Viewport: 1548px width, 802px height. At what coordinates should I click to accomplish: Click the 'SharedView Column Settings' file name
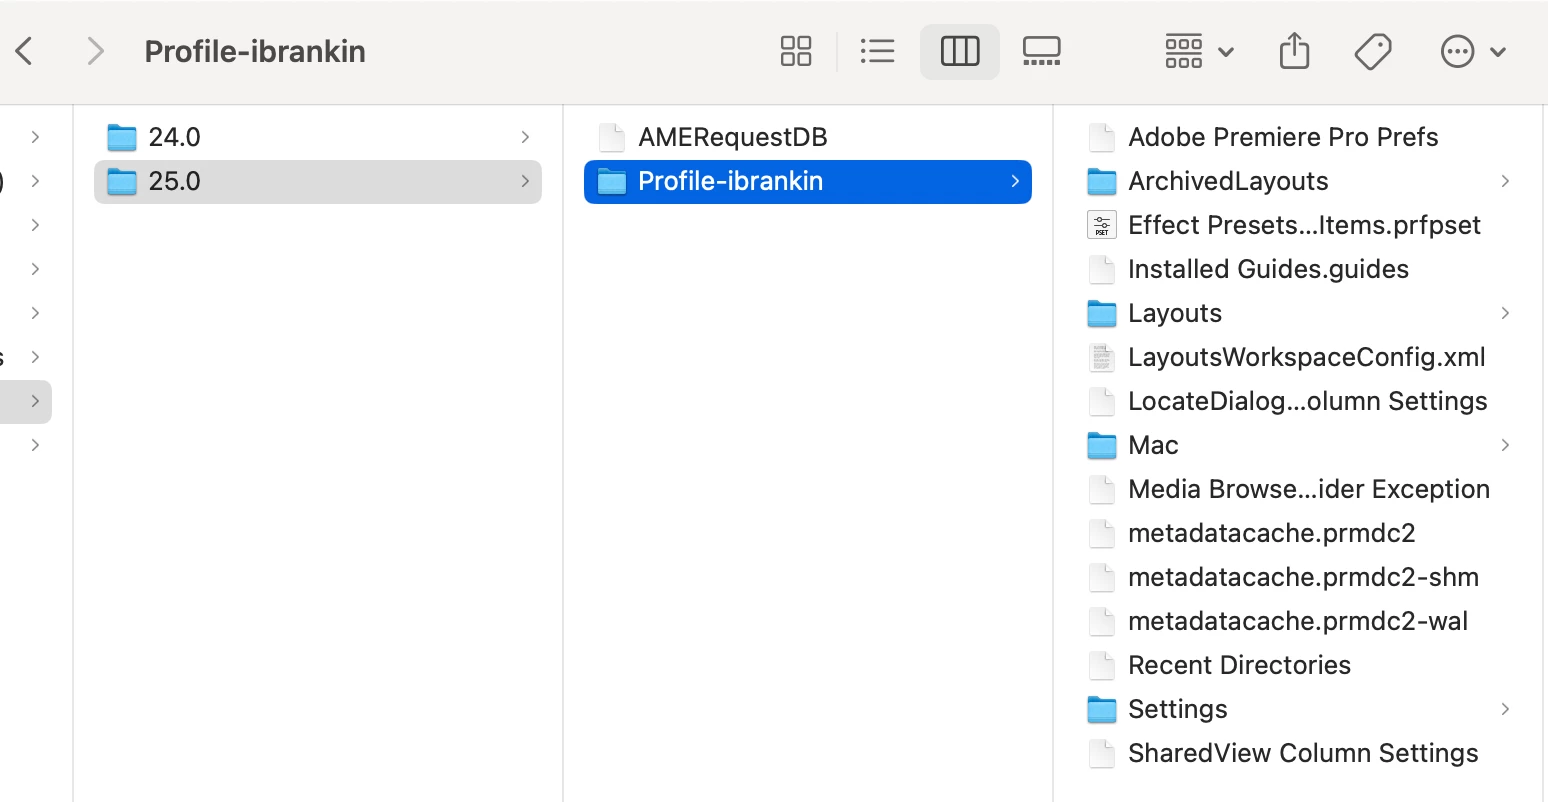pos(1304,753)
